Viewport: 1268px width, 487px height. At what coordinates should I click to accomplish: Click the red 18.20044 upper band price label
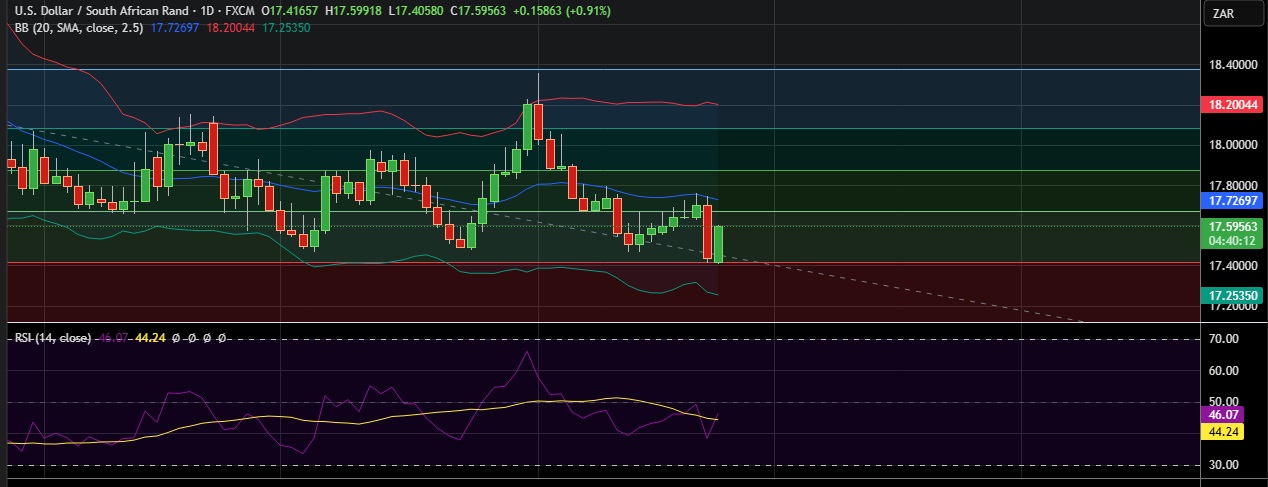pos(1231,105)
